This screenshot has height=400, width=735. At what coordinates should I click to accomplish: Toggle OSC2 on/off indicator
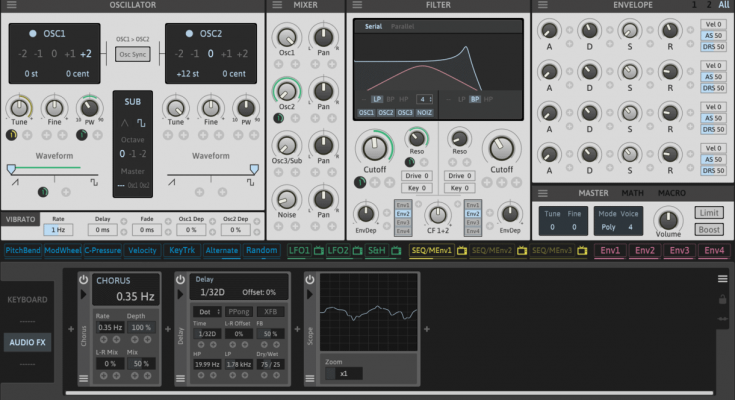[189, 34]
